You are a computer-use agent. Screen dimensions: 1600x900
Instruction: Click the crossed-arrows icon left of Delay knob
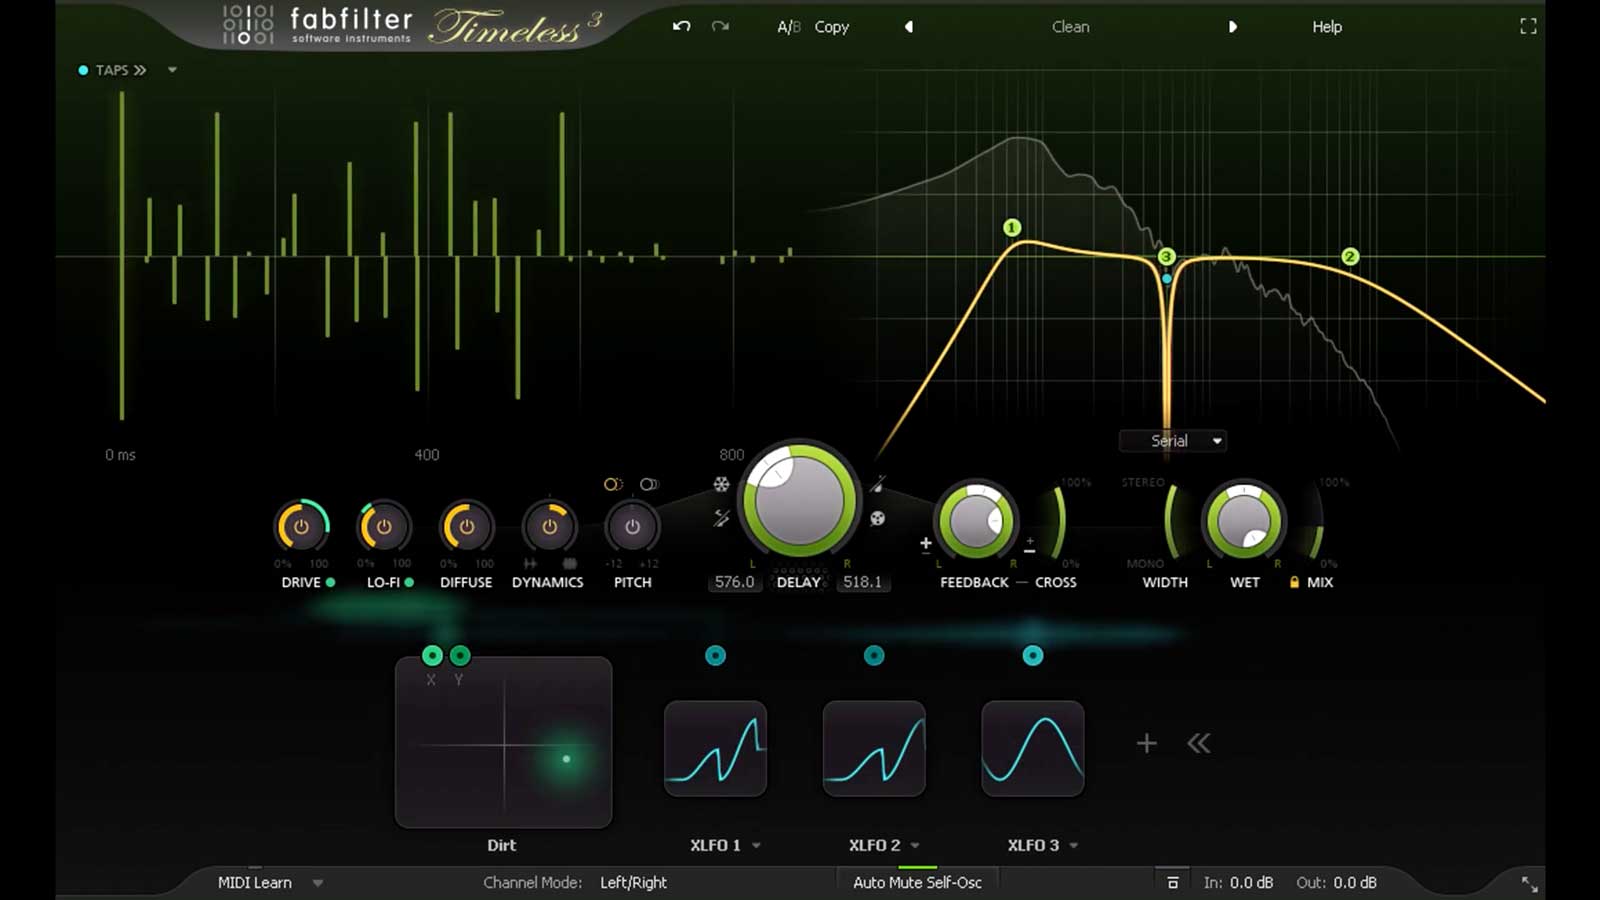click(x=722, y=517)
